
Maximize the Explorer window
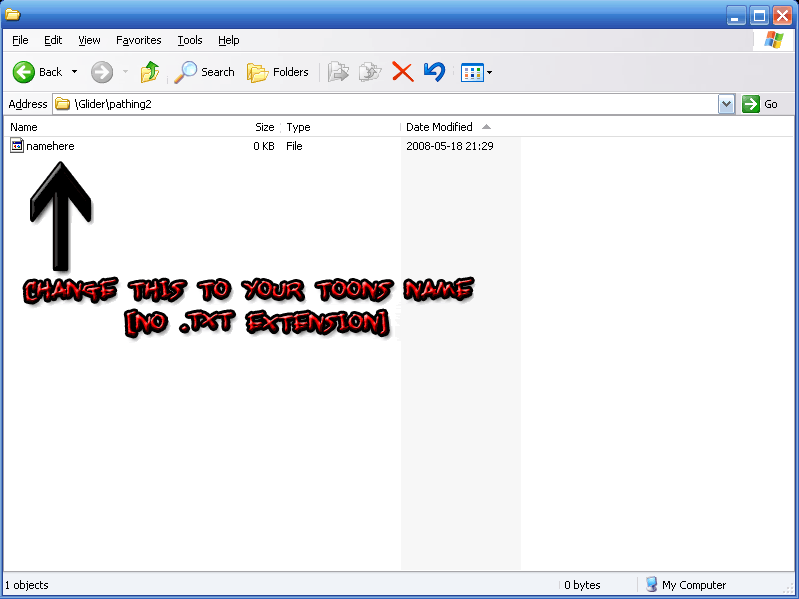759,16
